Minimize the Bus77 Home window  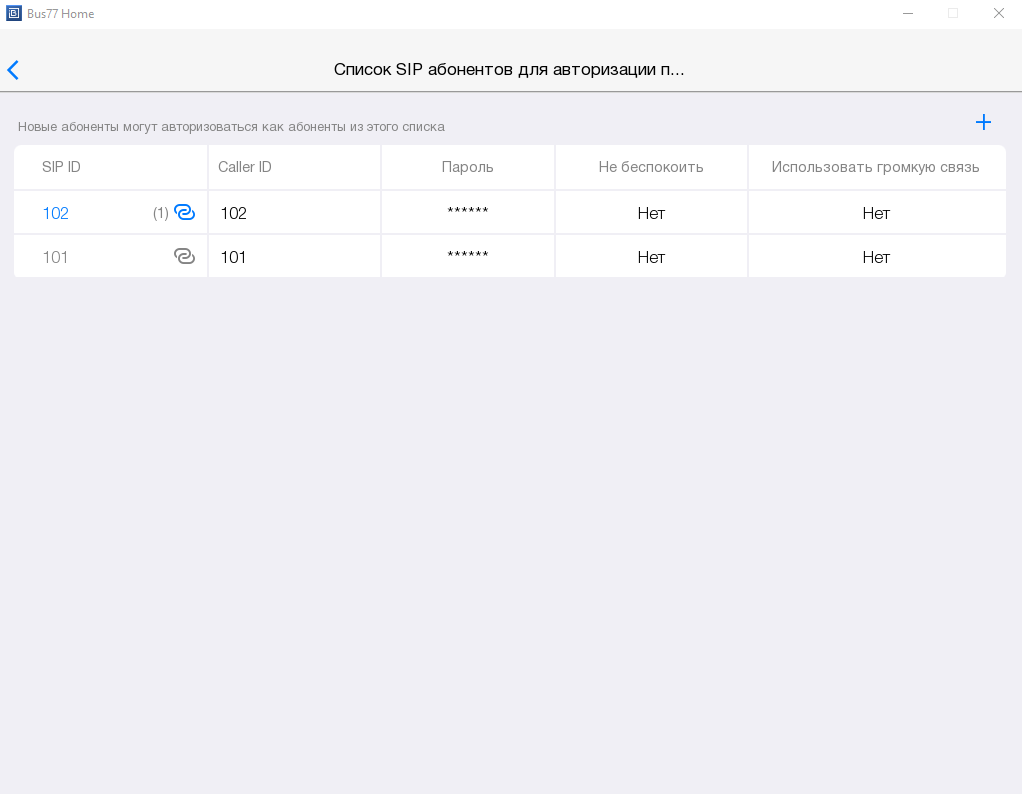(x=908, y=13)
